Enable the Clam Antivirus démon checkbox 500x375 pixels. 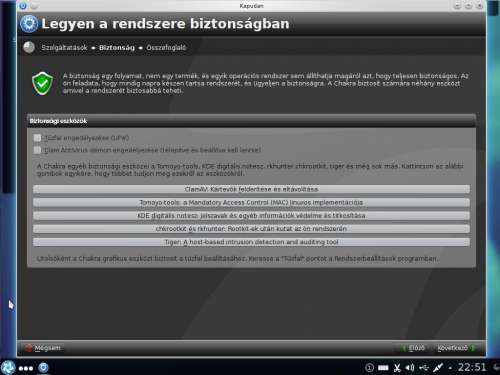(x=37, y=150)
